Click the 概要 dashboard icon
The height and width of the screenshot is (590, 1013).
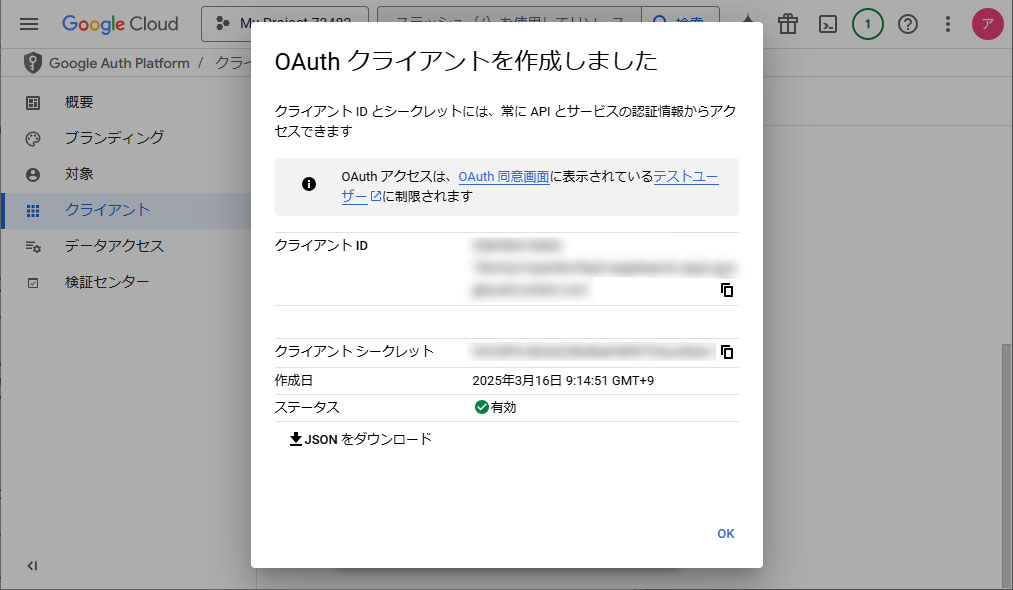(x=33, y=103)
